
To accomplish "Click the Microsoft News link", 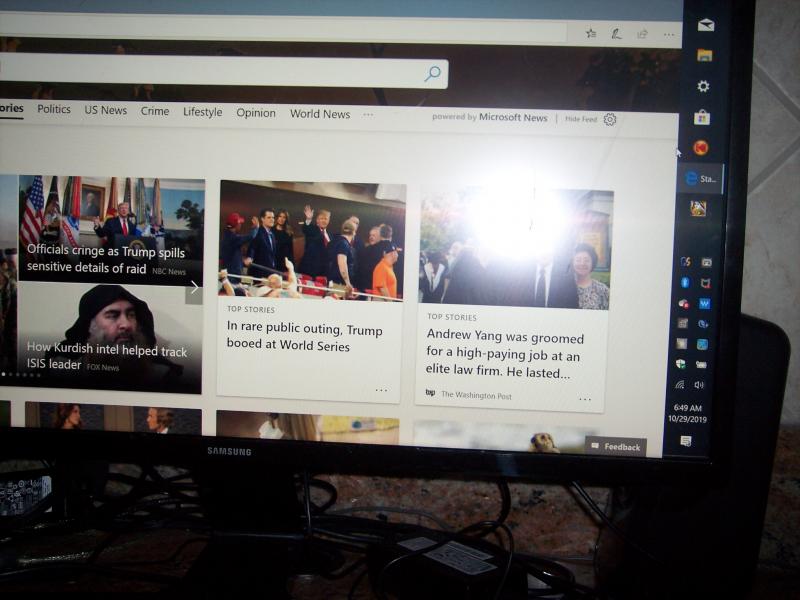I will 513,117.
